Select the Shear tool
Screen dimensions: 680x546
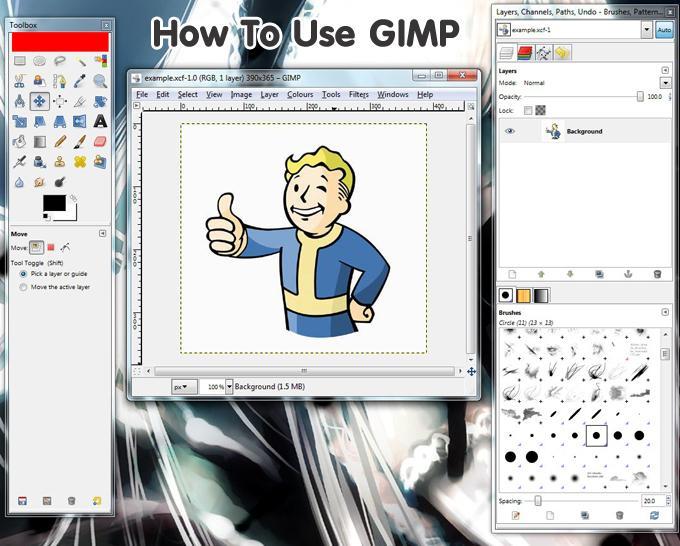coord(39,121)
